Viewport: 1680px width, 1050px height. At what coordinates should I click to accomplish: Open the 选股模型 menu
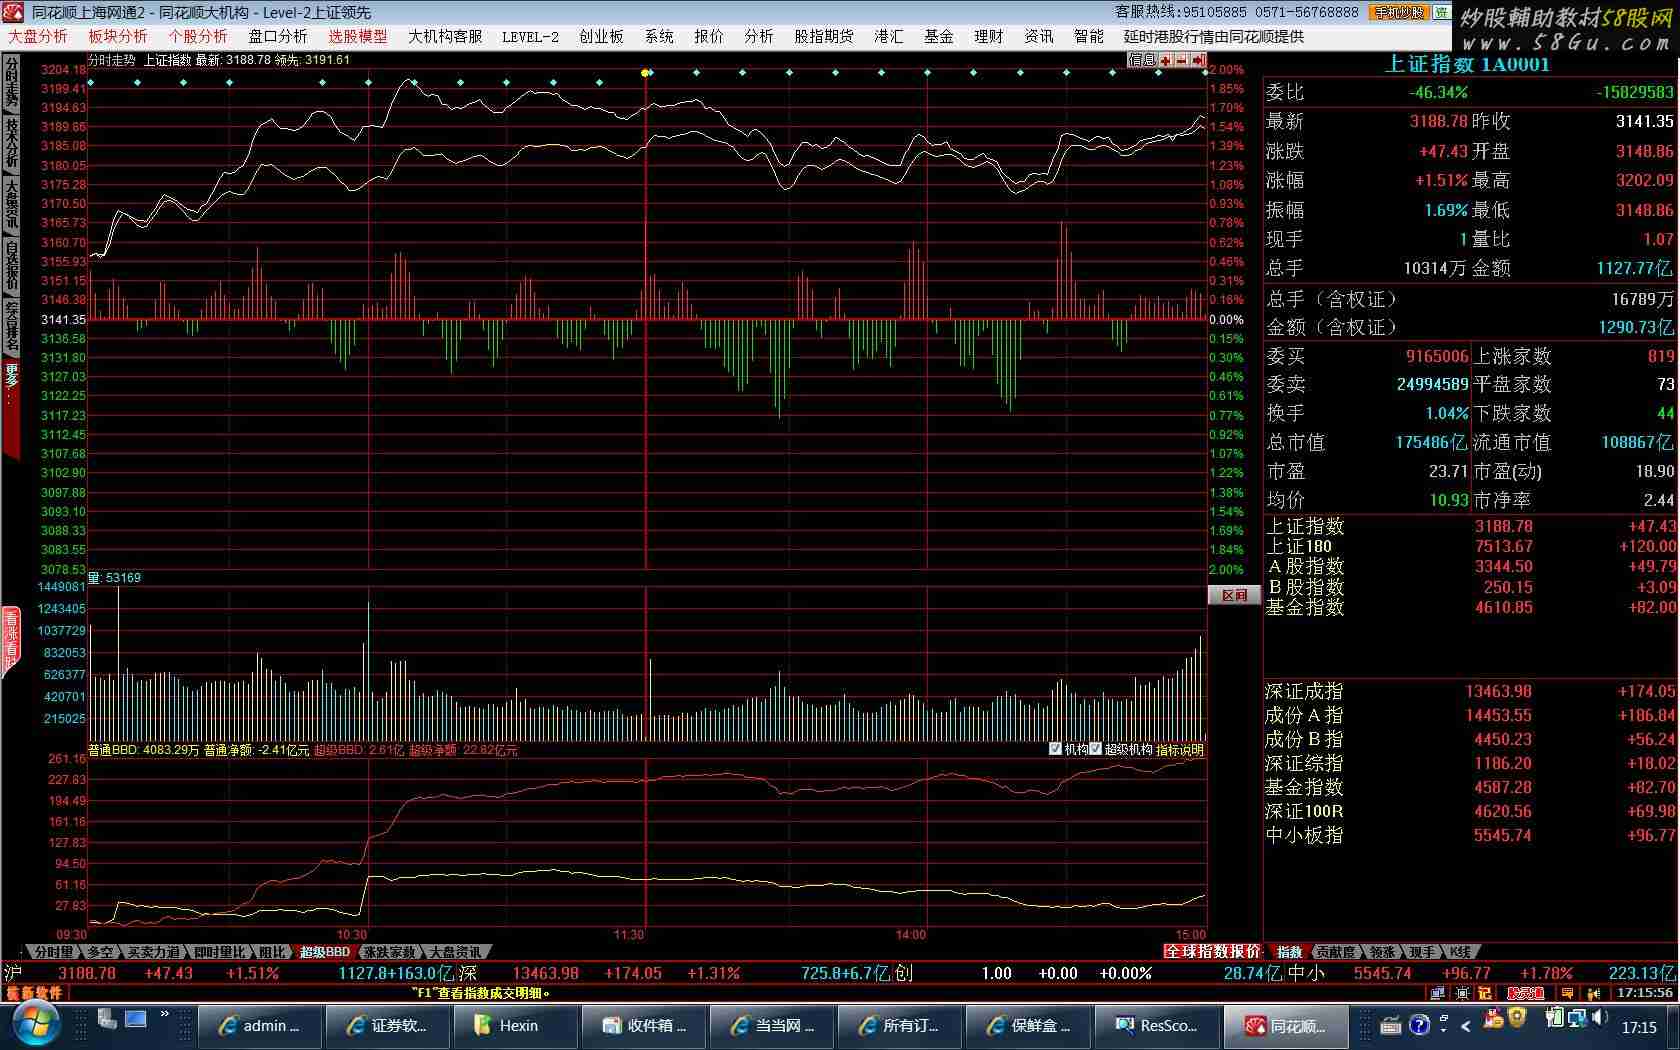pos(358,36)
